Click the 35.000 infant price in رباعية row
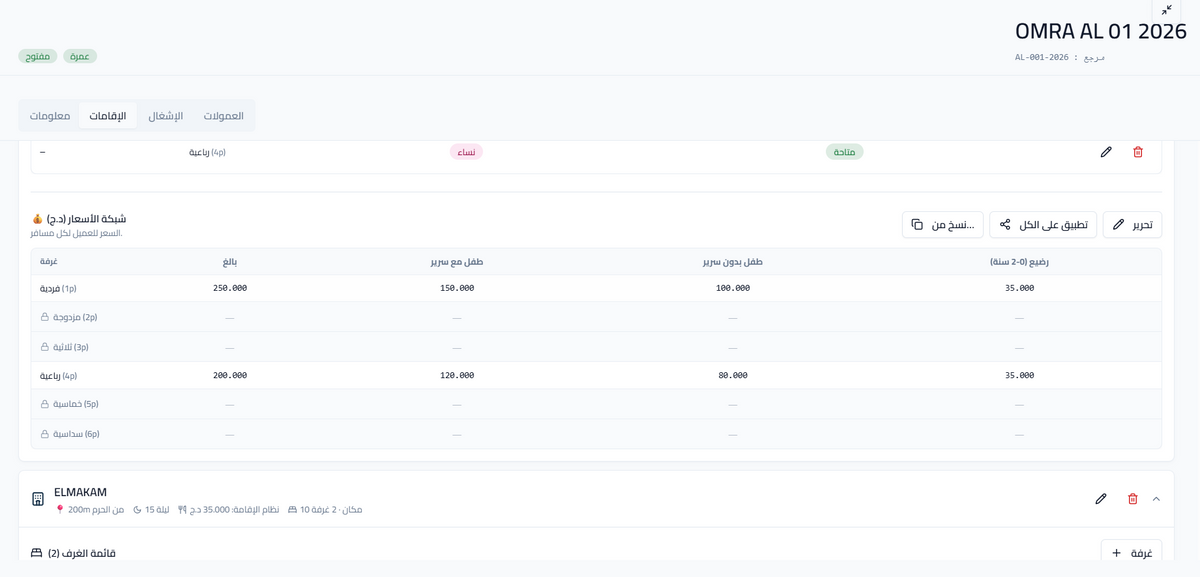The height and width of the screenshot is (577, 1200). pos(1019,375)
